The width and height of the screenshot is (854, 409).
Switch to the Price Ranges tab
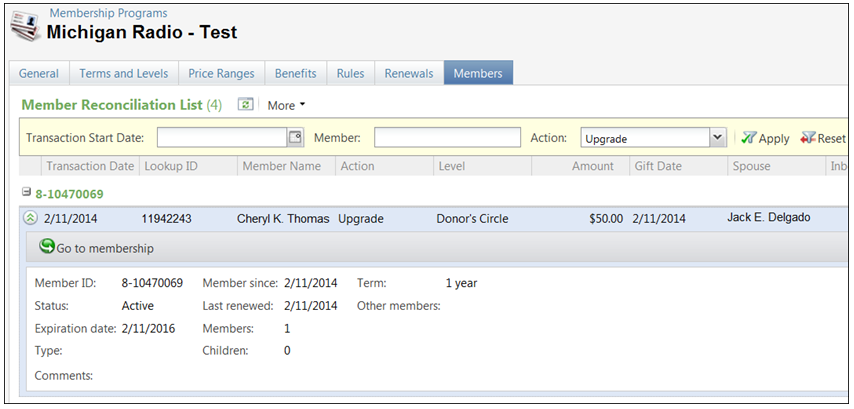pos(221,74)
